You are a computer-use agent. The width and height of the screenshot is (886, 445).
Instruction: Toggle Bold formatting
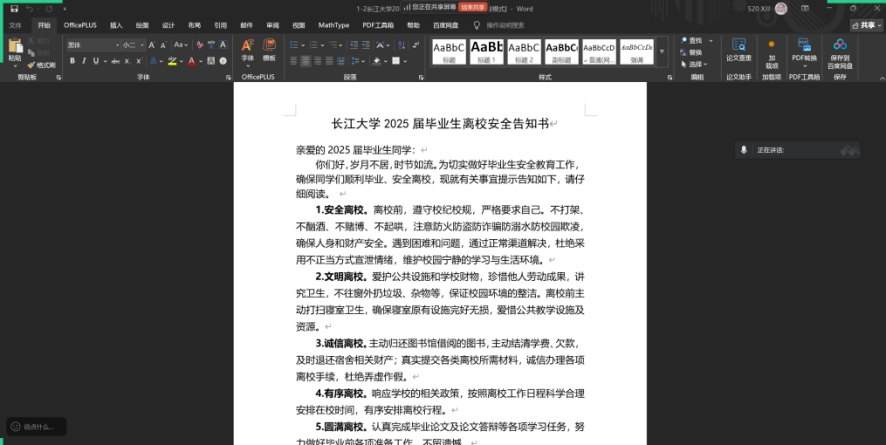click(72, 62)
